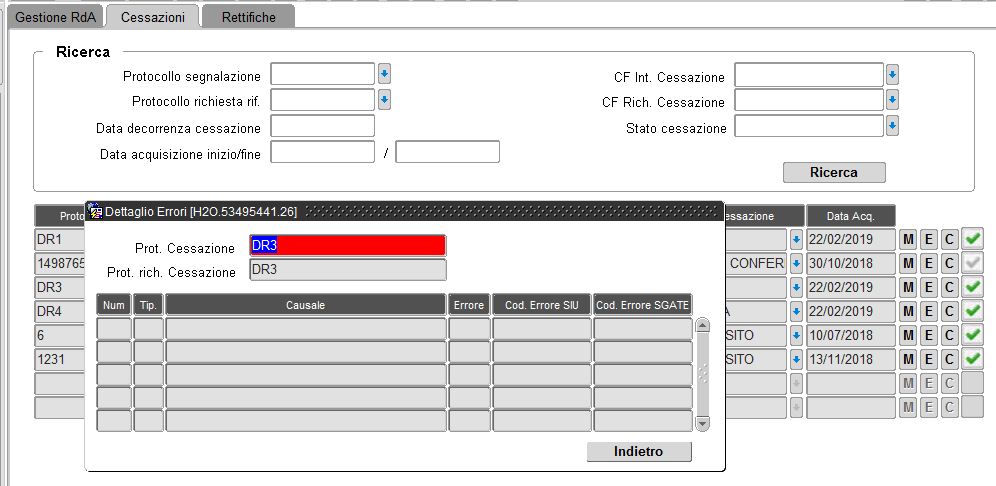
Task: Click the Ricerca search button
Action: click(x=834, y=172)
